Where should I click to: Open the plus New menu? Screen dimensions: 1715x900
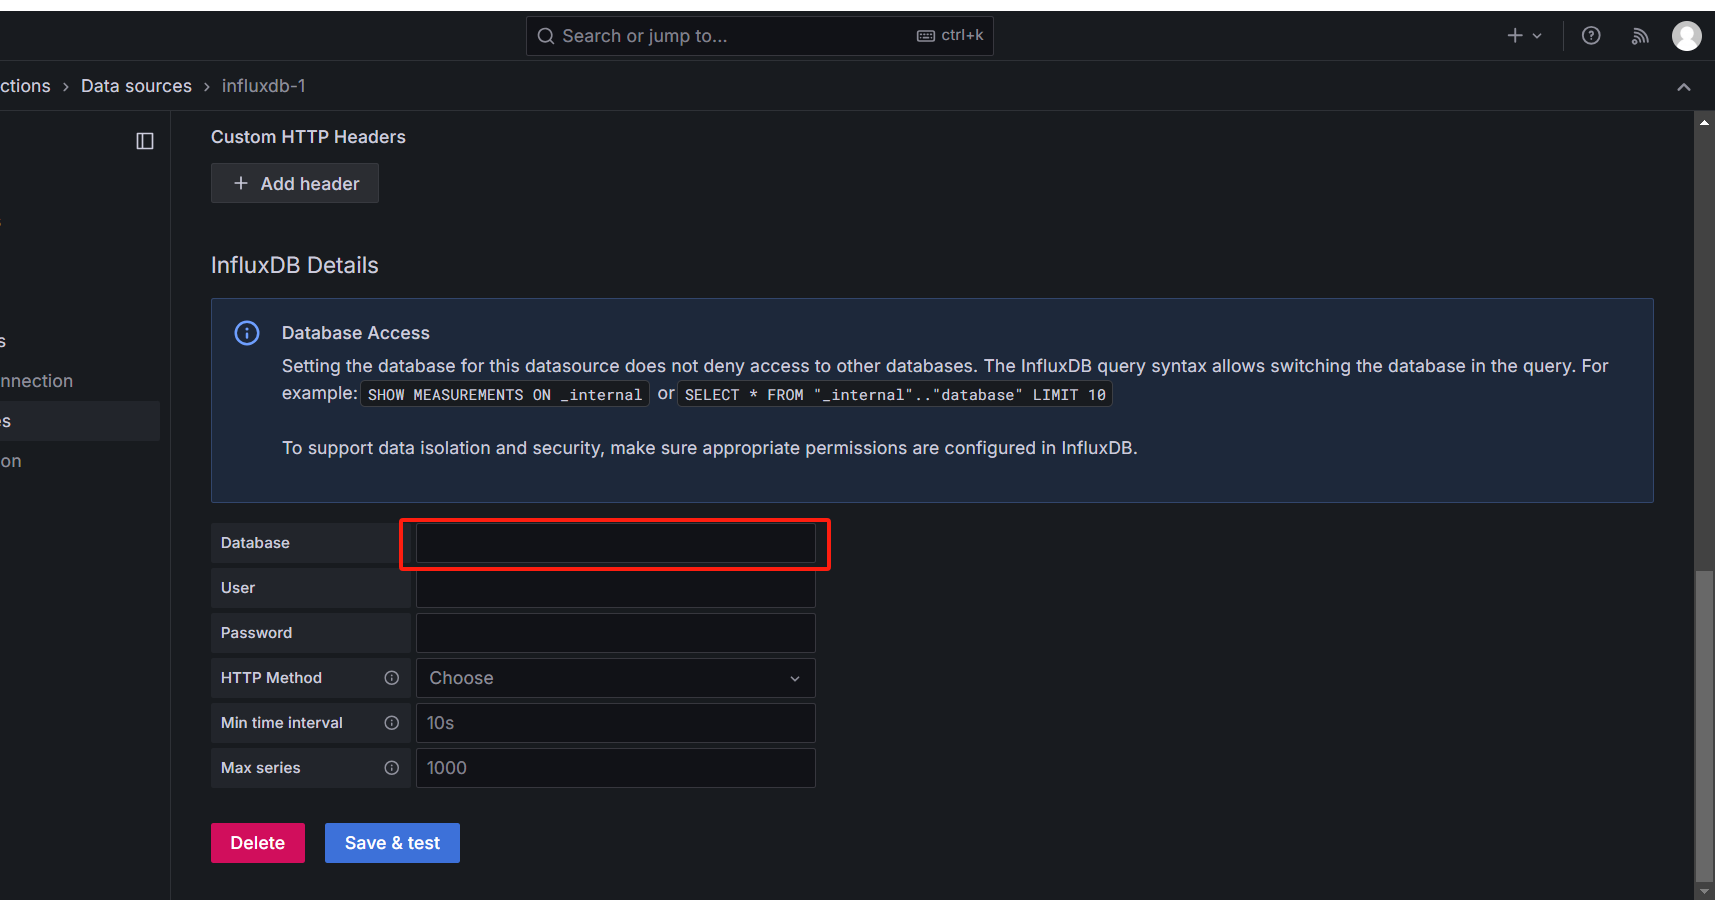tap(1524, 36)
